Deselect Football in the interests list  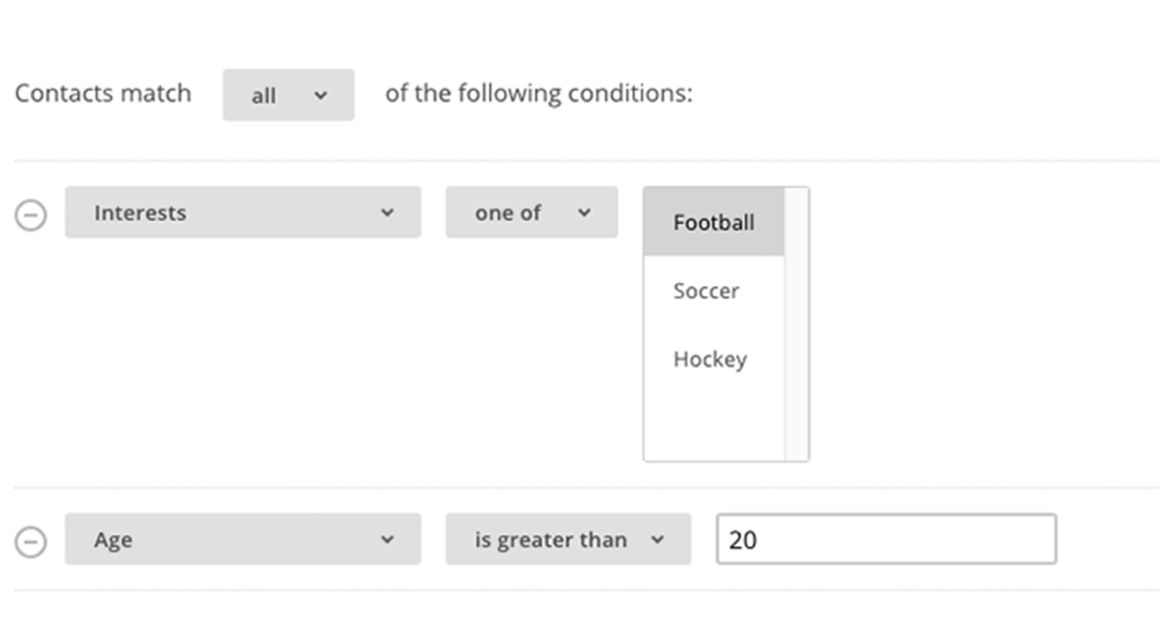click(712, 222)
